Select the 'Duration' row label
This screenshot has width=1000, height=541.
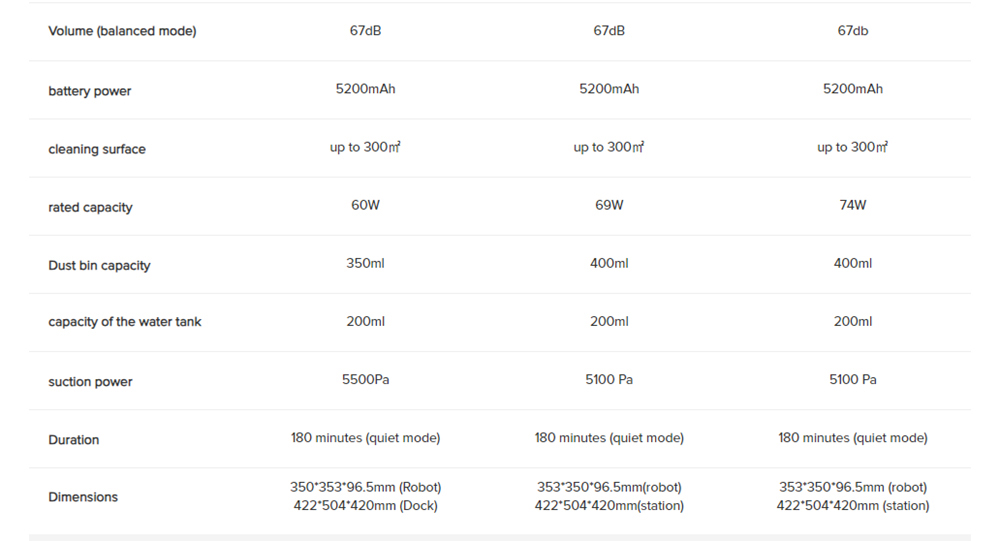pos(74,439)
